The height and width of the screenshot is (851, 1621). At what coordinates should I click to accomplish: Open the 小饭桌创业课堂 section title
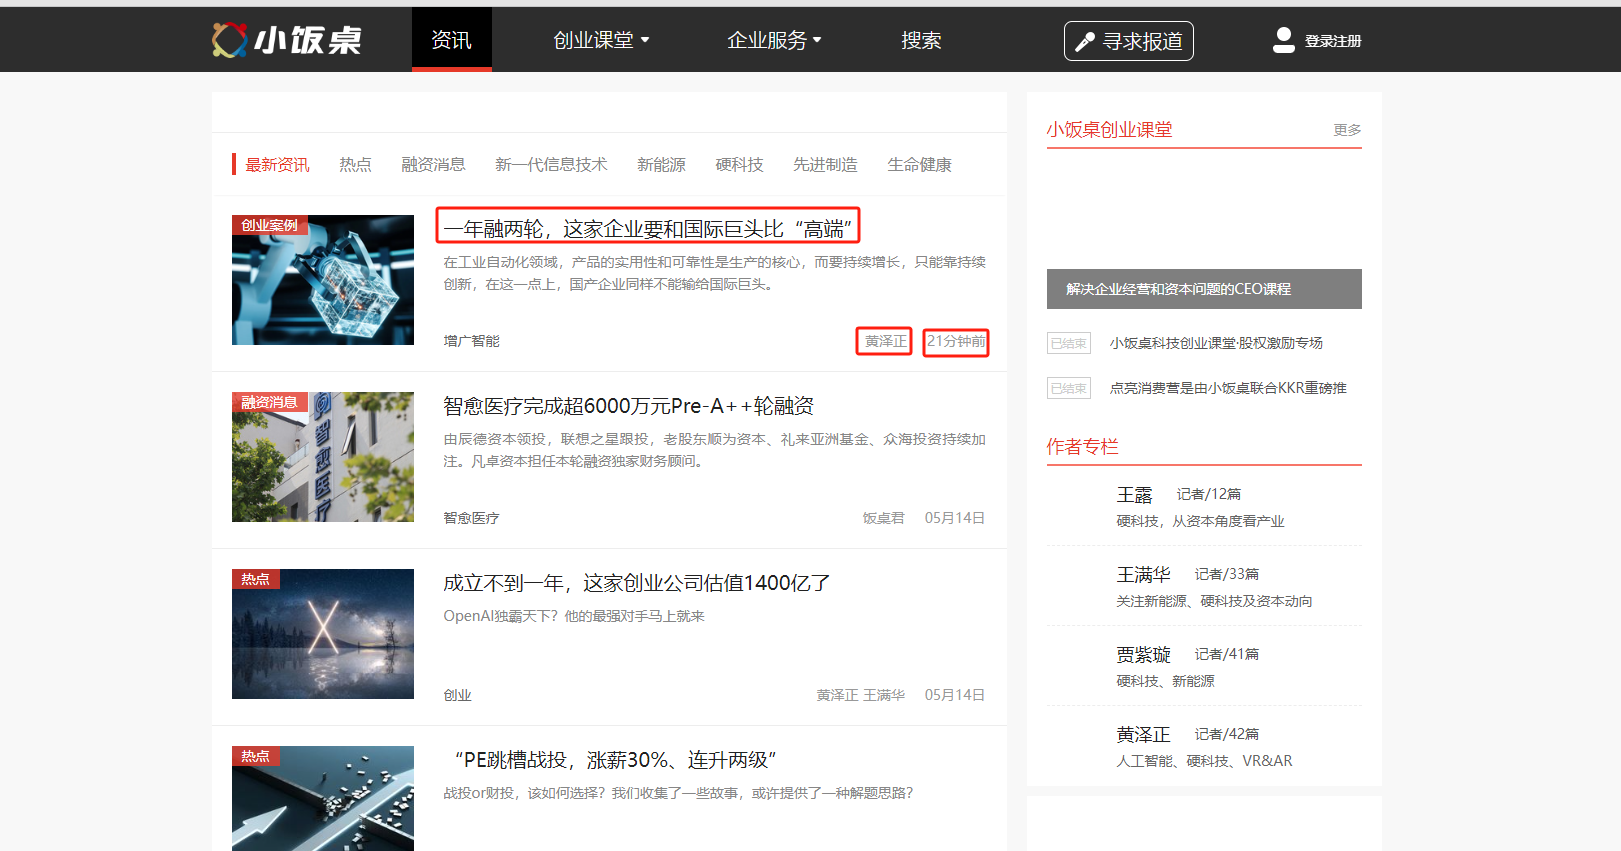pos(1109,129)
